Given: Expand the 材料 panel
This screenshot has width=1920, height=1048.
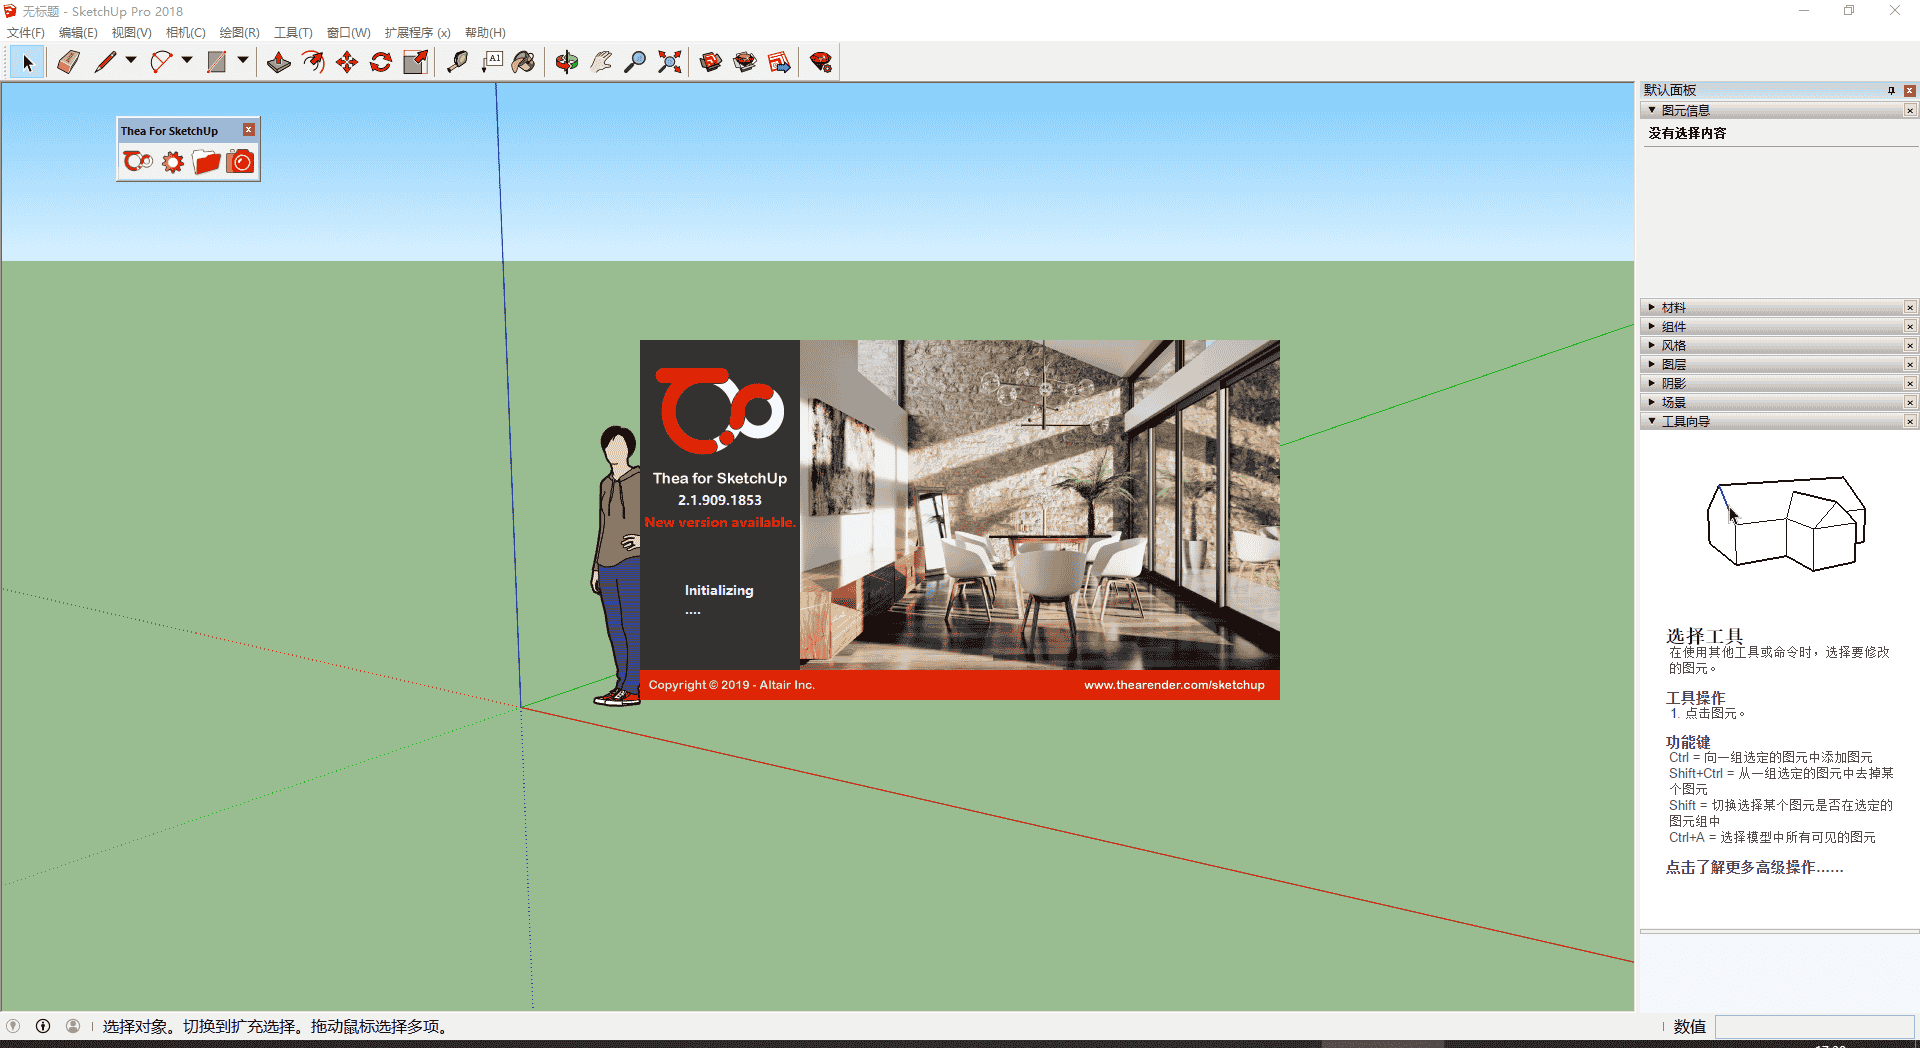Looking at the screenshot, I should [1652, 308].
